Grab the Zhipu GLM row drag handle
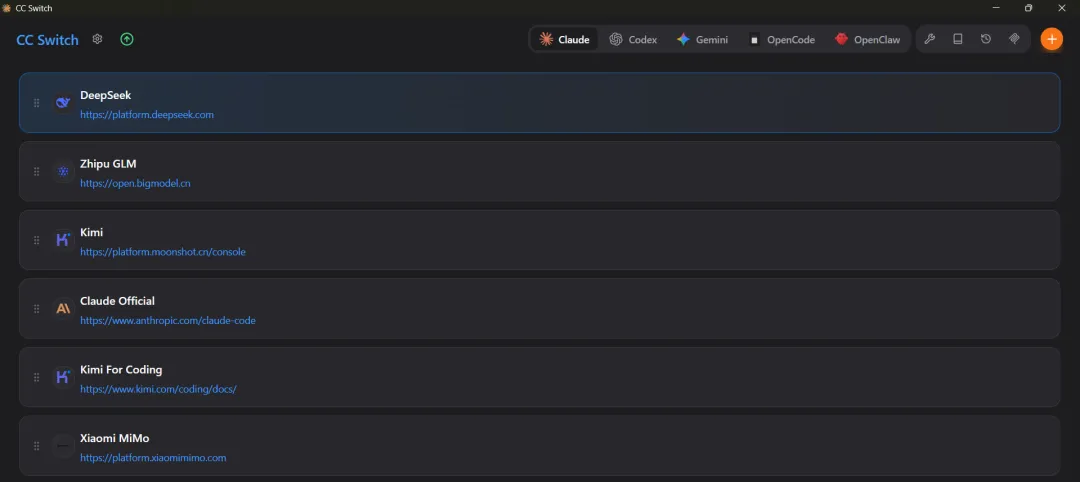 tap(37, 171)
